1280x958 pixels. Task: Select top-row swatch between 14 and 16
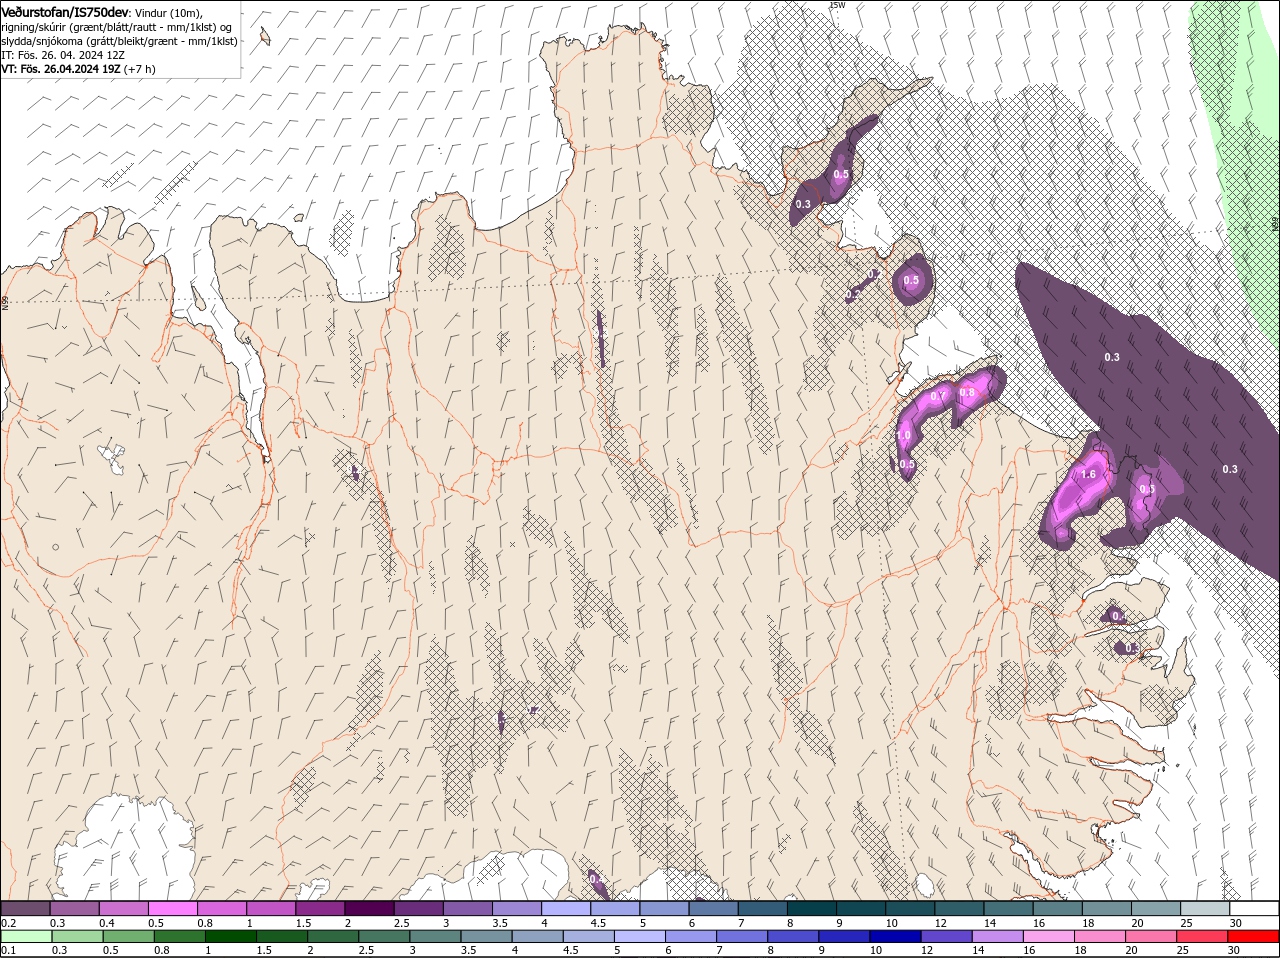pyautogui.click(x=1008, y=908)
